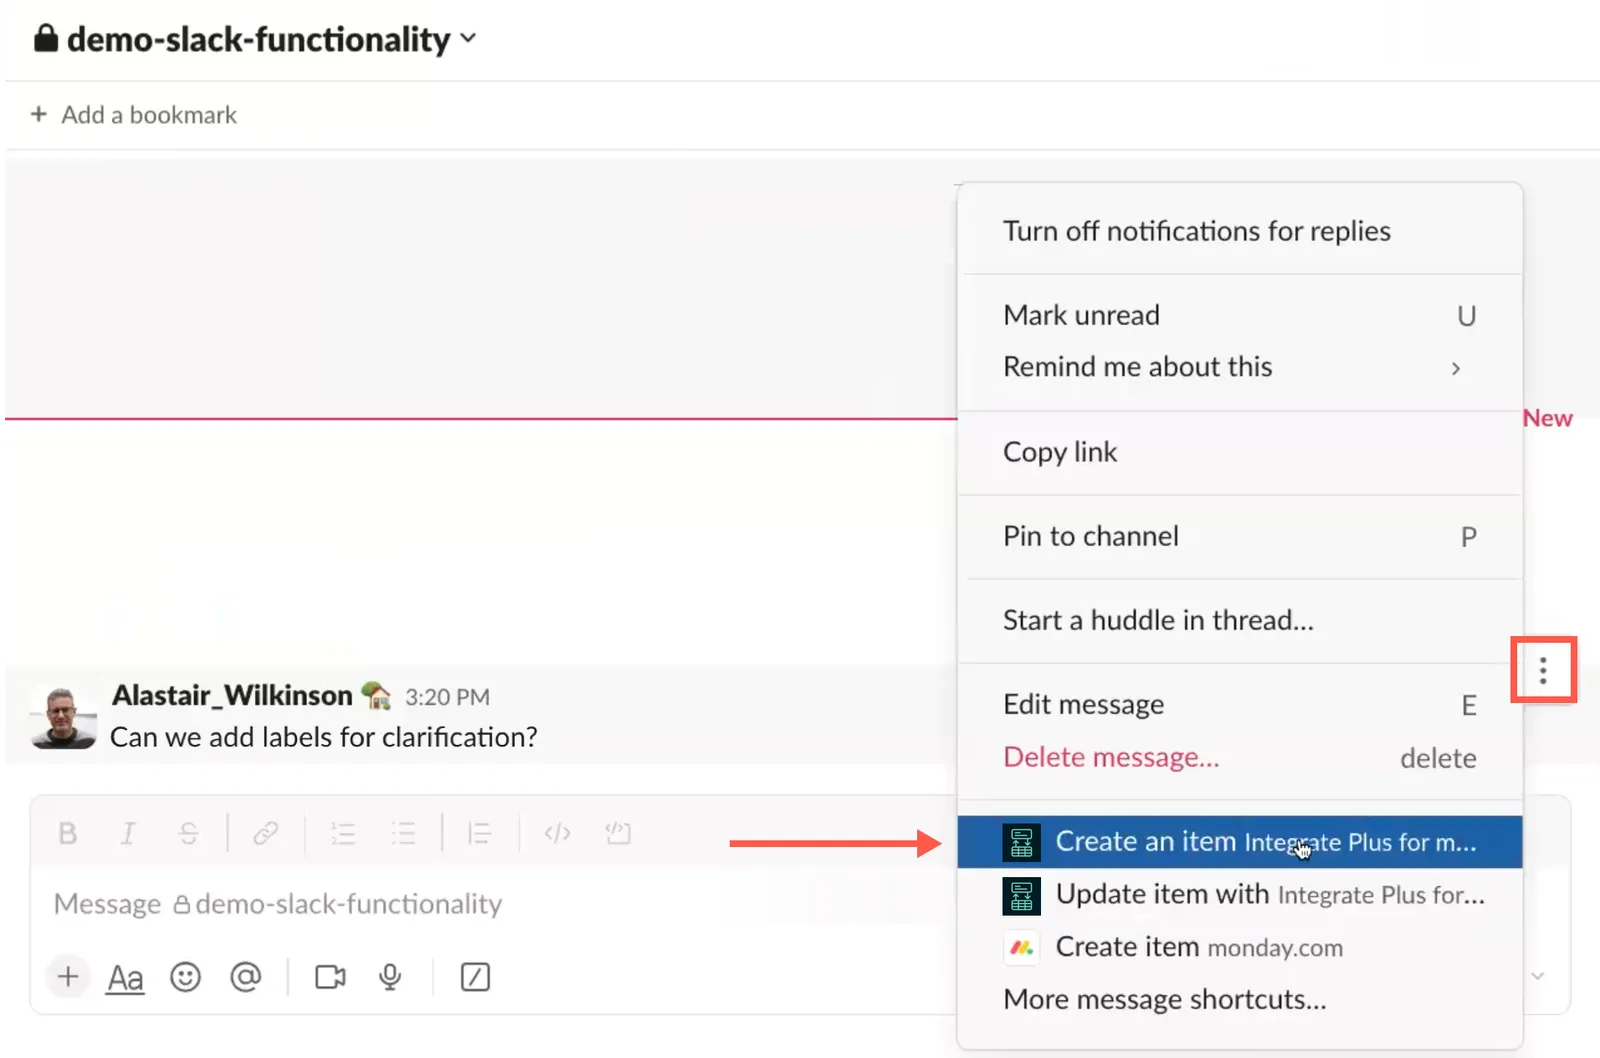Open Alastair_Wilkinson's profile from name

click(x=232, y=695)
